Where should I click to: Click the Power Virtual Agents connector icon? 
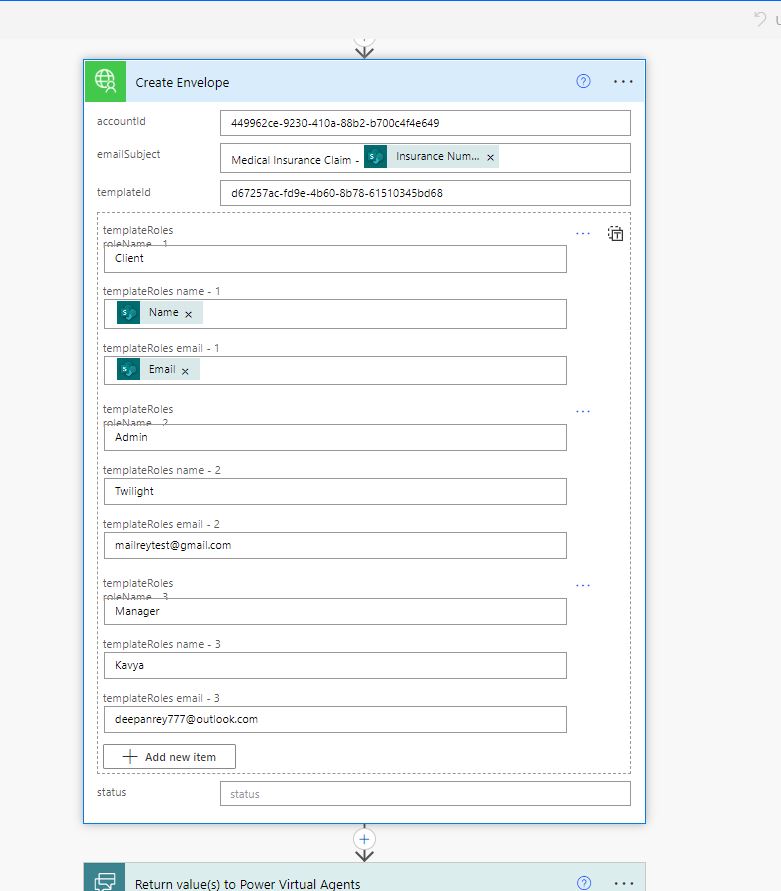click(105, 877)
